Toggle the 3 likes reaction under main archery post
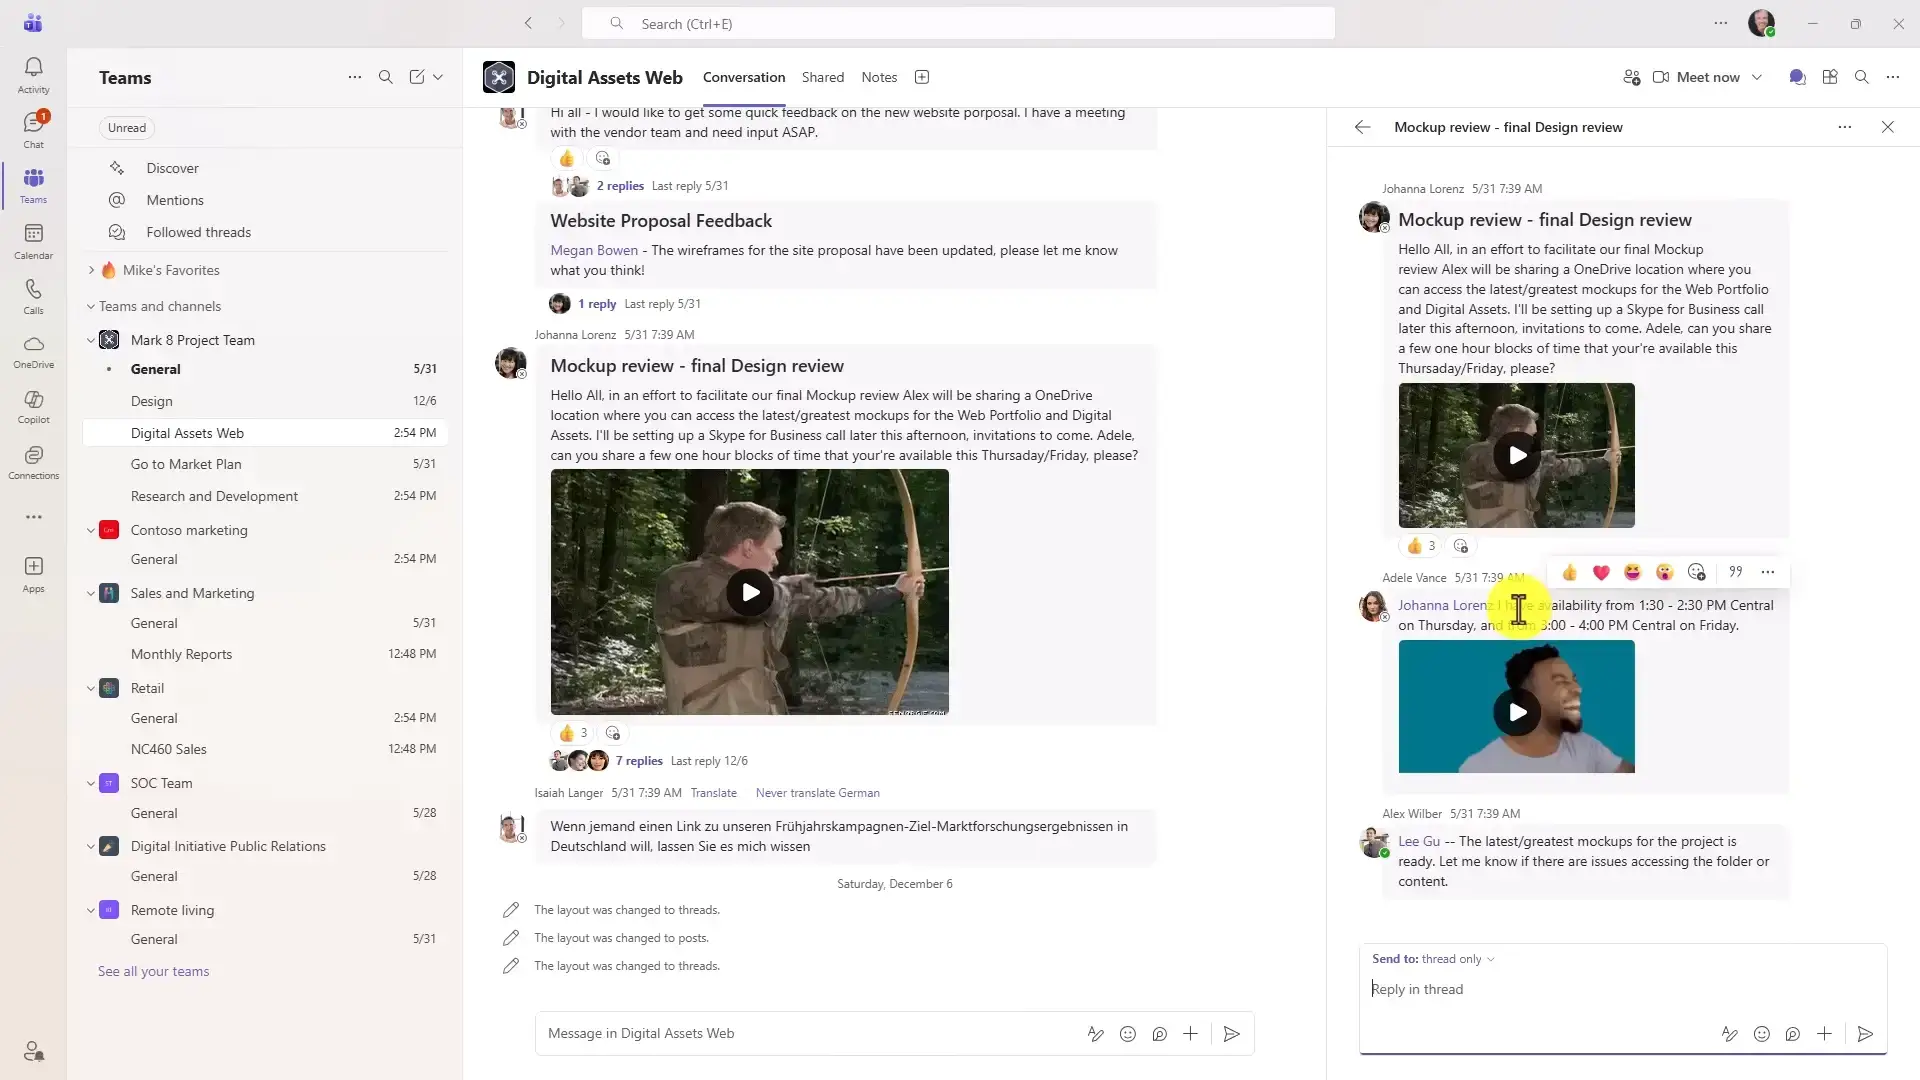 point(573,733)
